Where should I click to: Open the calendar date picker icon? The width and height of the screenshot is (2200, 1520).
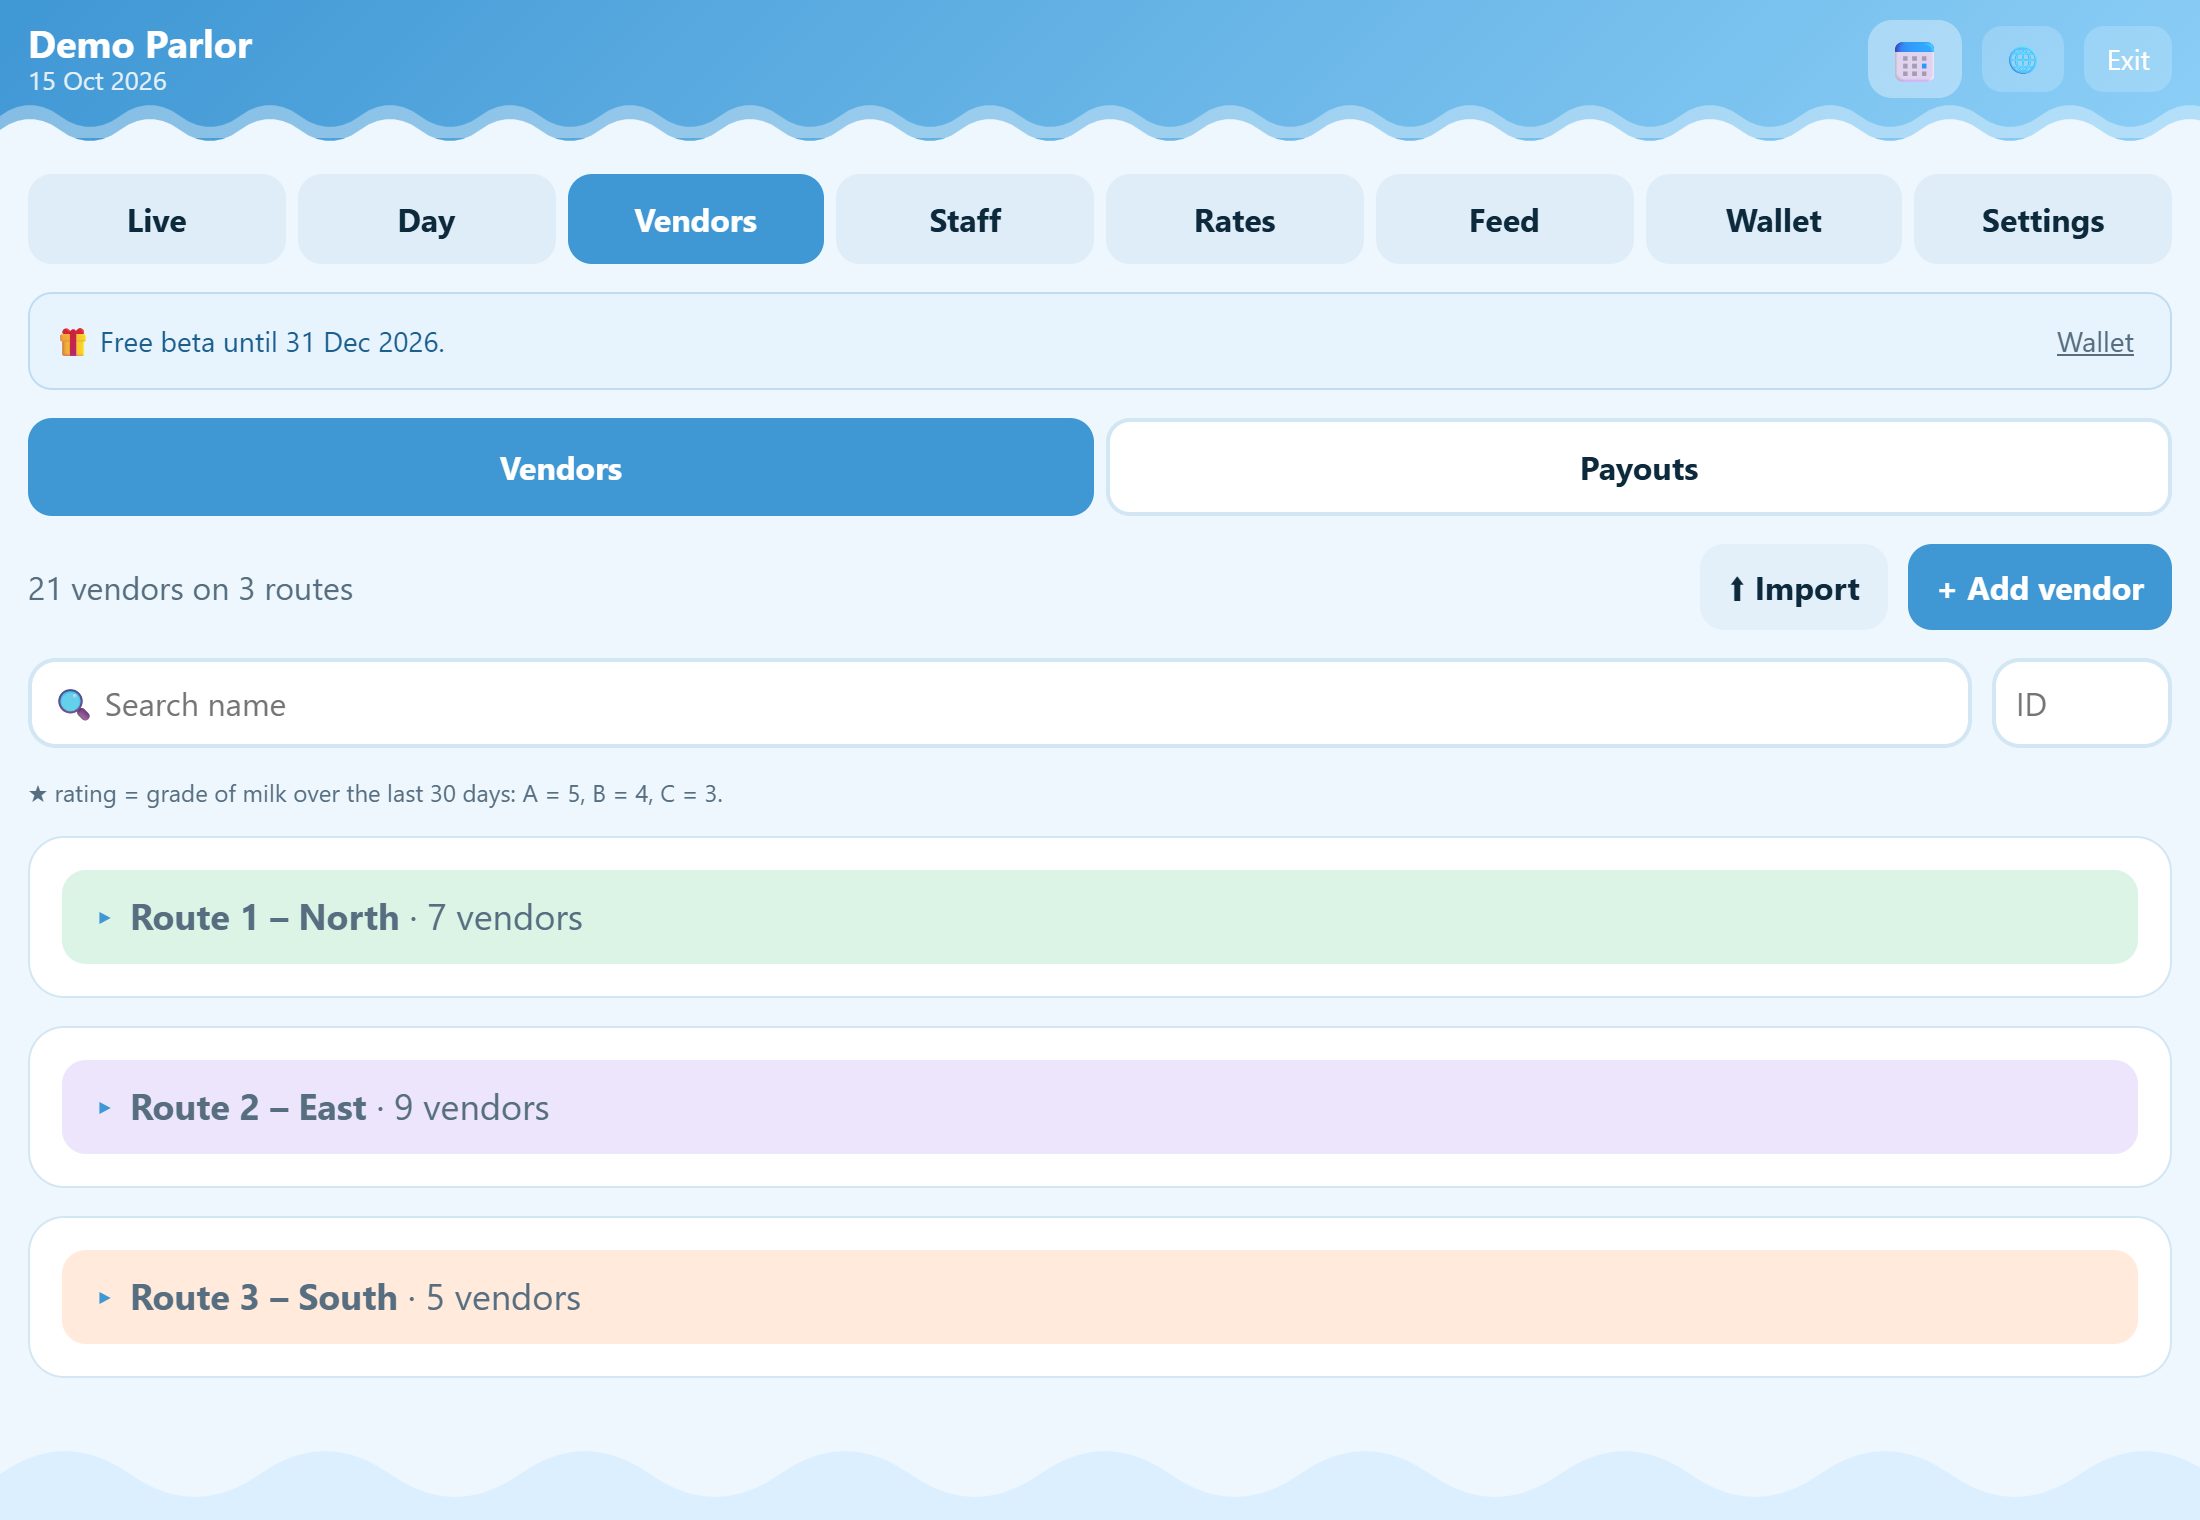click(1914, 60)
